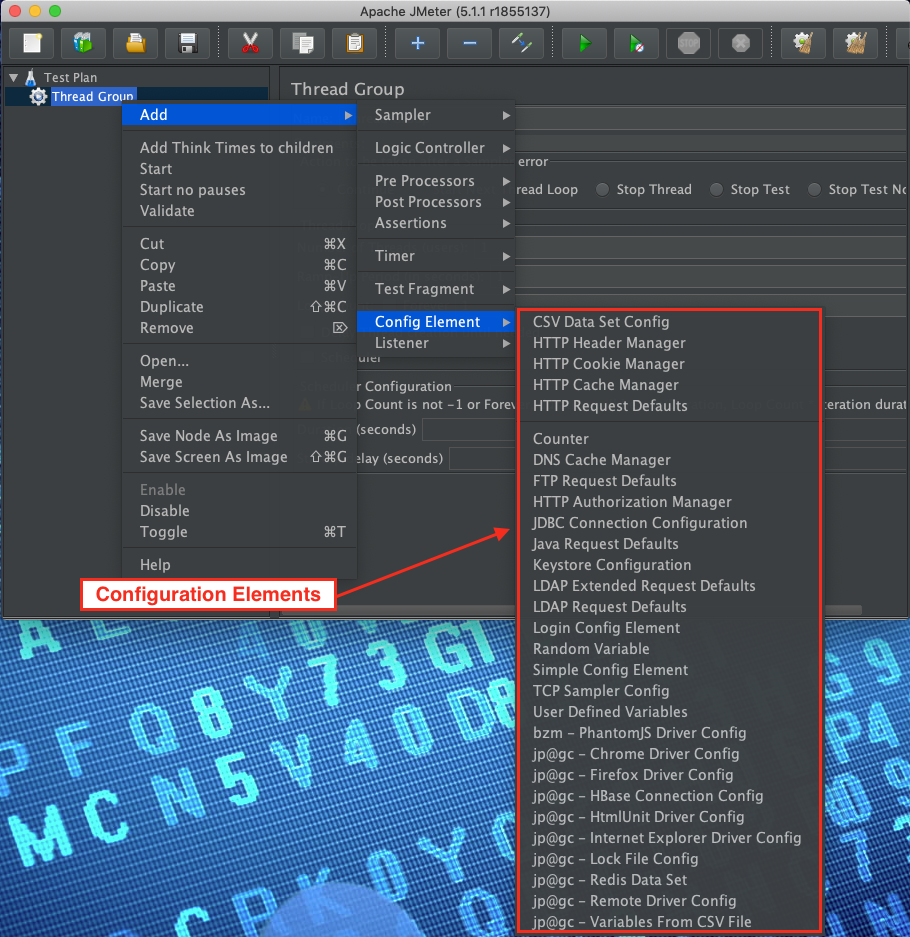Screen dimensions: 910x937
Task: Open the Add submenu entry
Action: 240,115
